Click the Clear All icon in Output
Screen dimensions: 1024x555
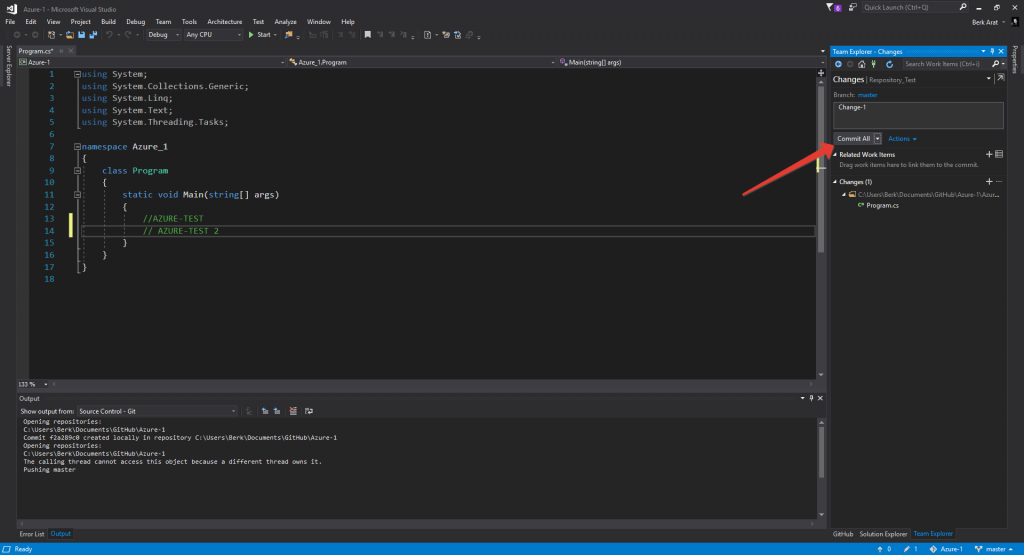pos(293,411)
